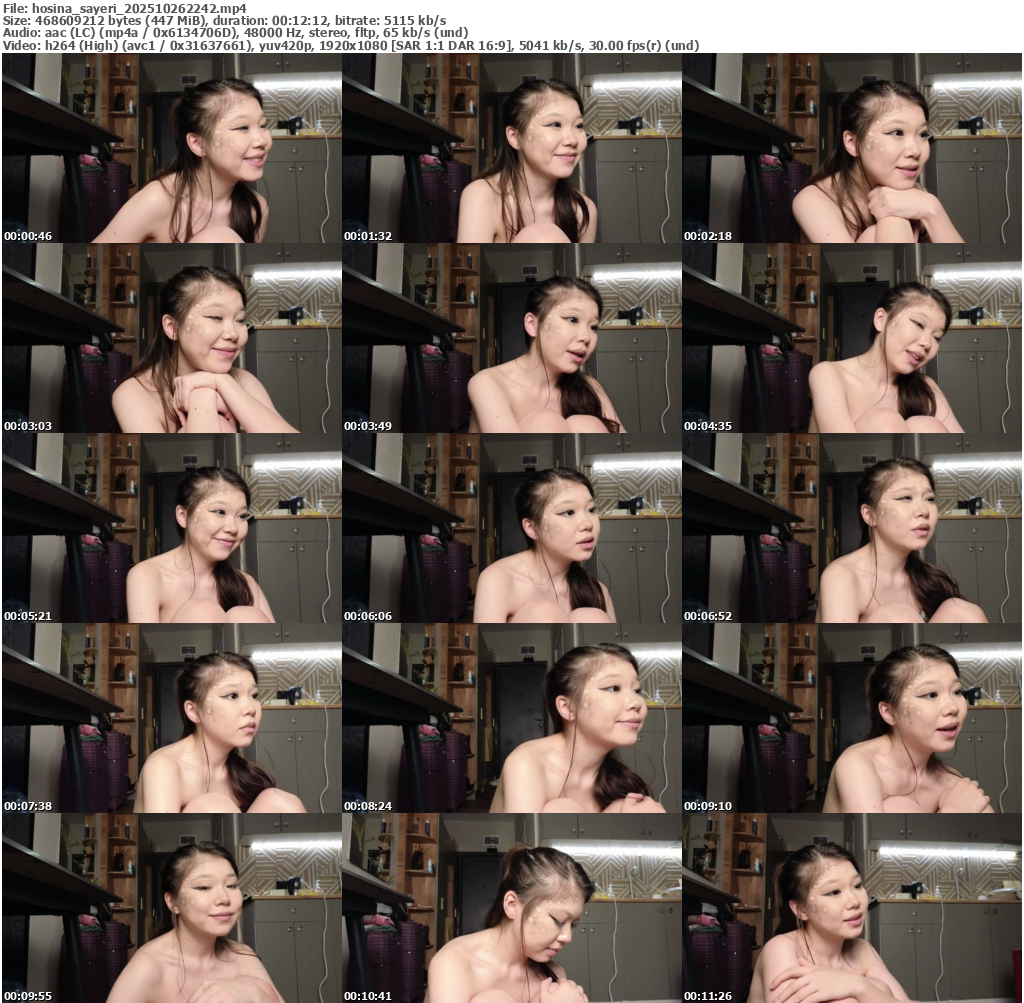This screenshot has height=1003, width=1024.
Task: Select the thumbnail stamped 00:02:18
Action: 852,148
